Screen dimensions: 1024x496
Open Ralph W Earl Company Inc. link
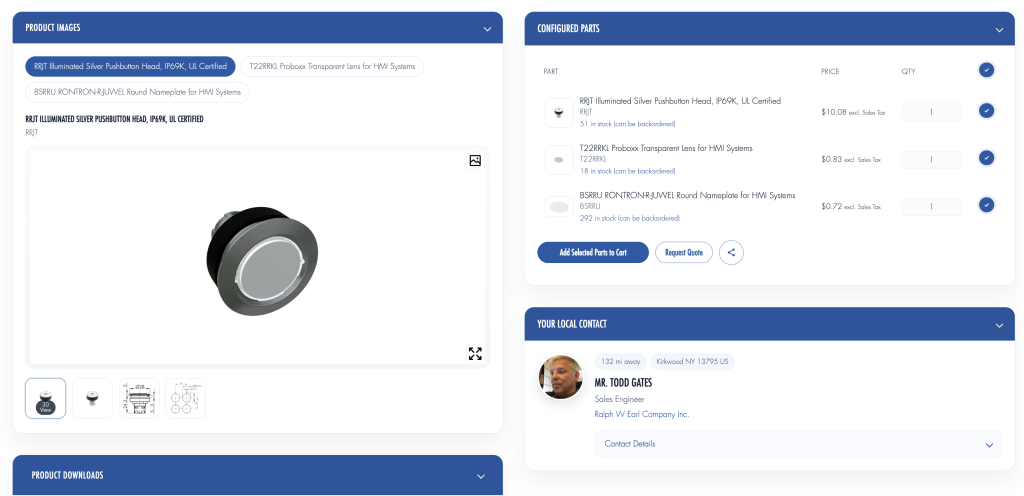pyautogui.click(x=641, y=414)
